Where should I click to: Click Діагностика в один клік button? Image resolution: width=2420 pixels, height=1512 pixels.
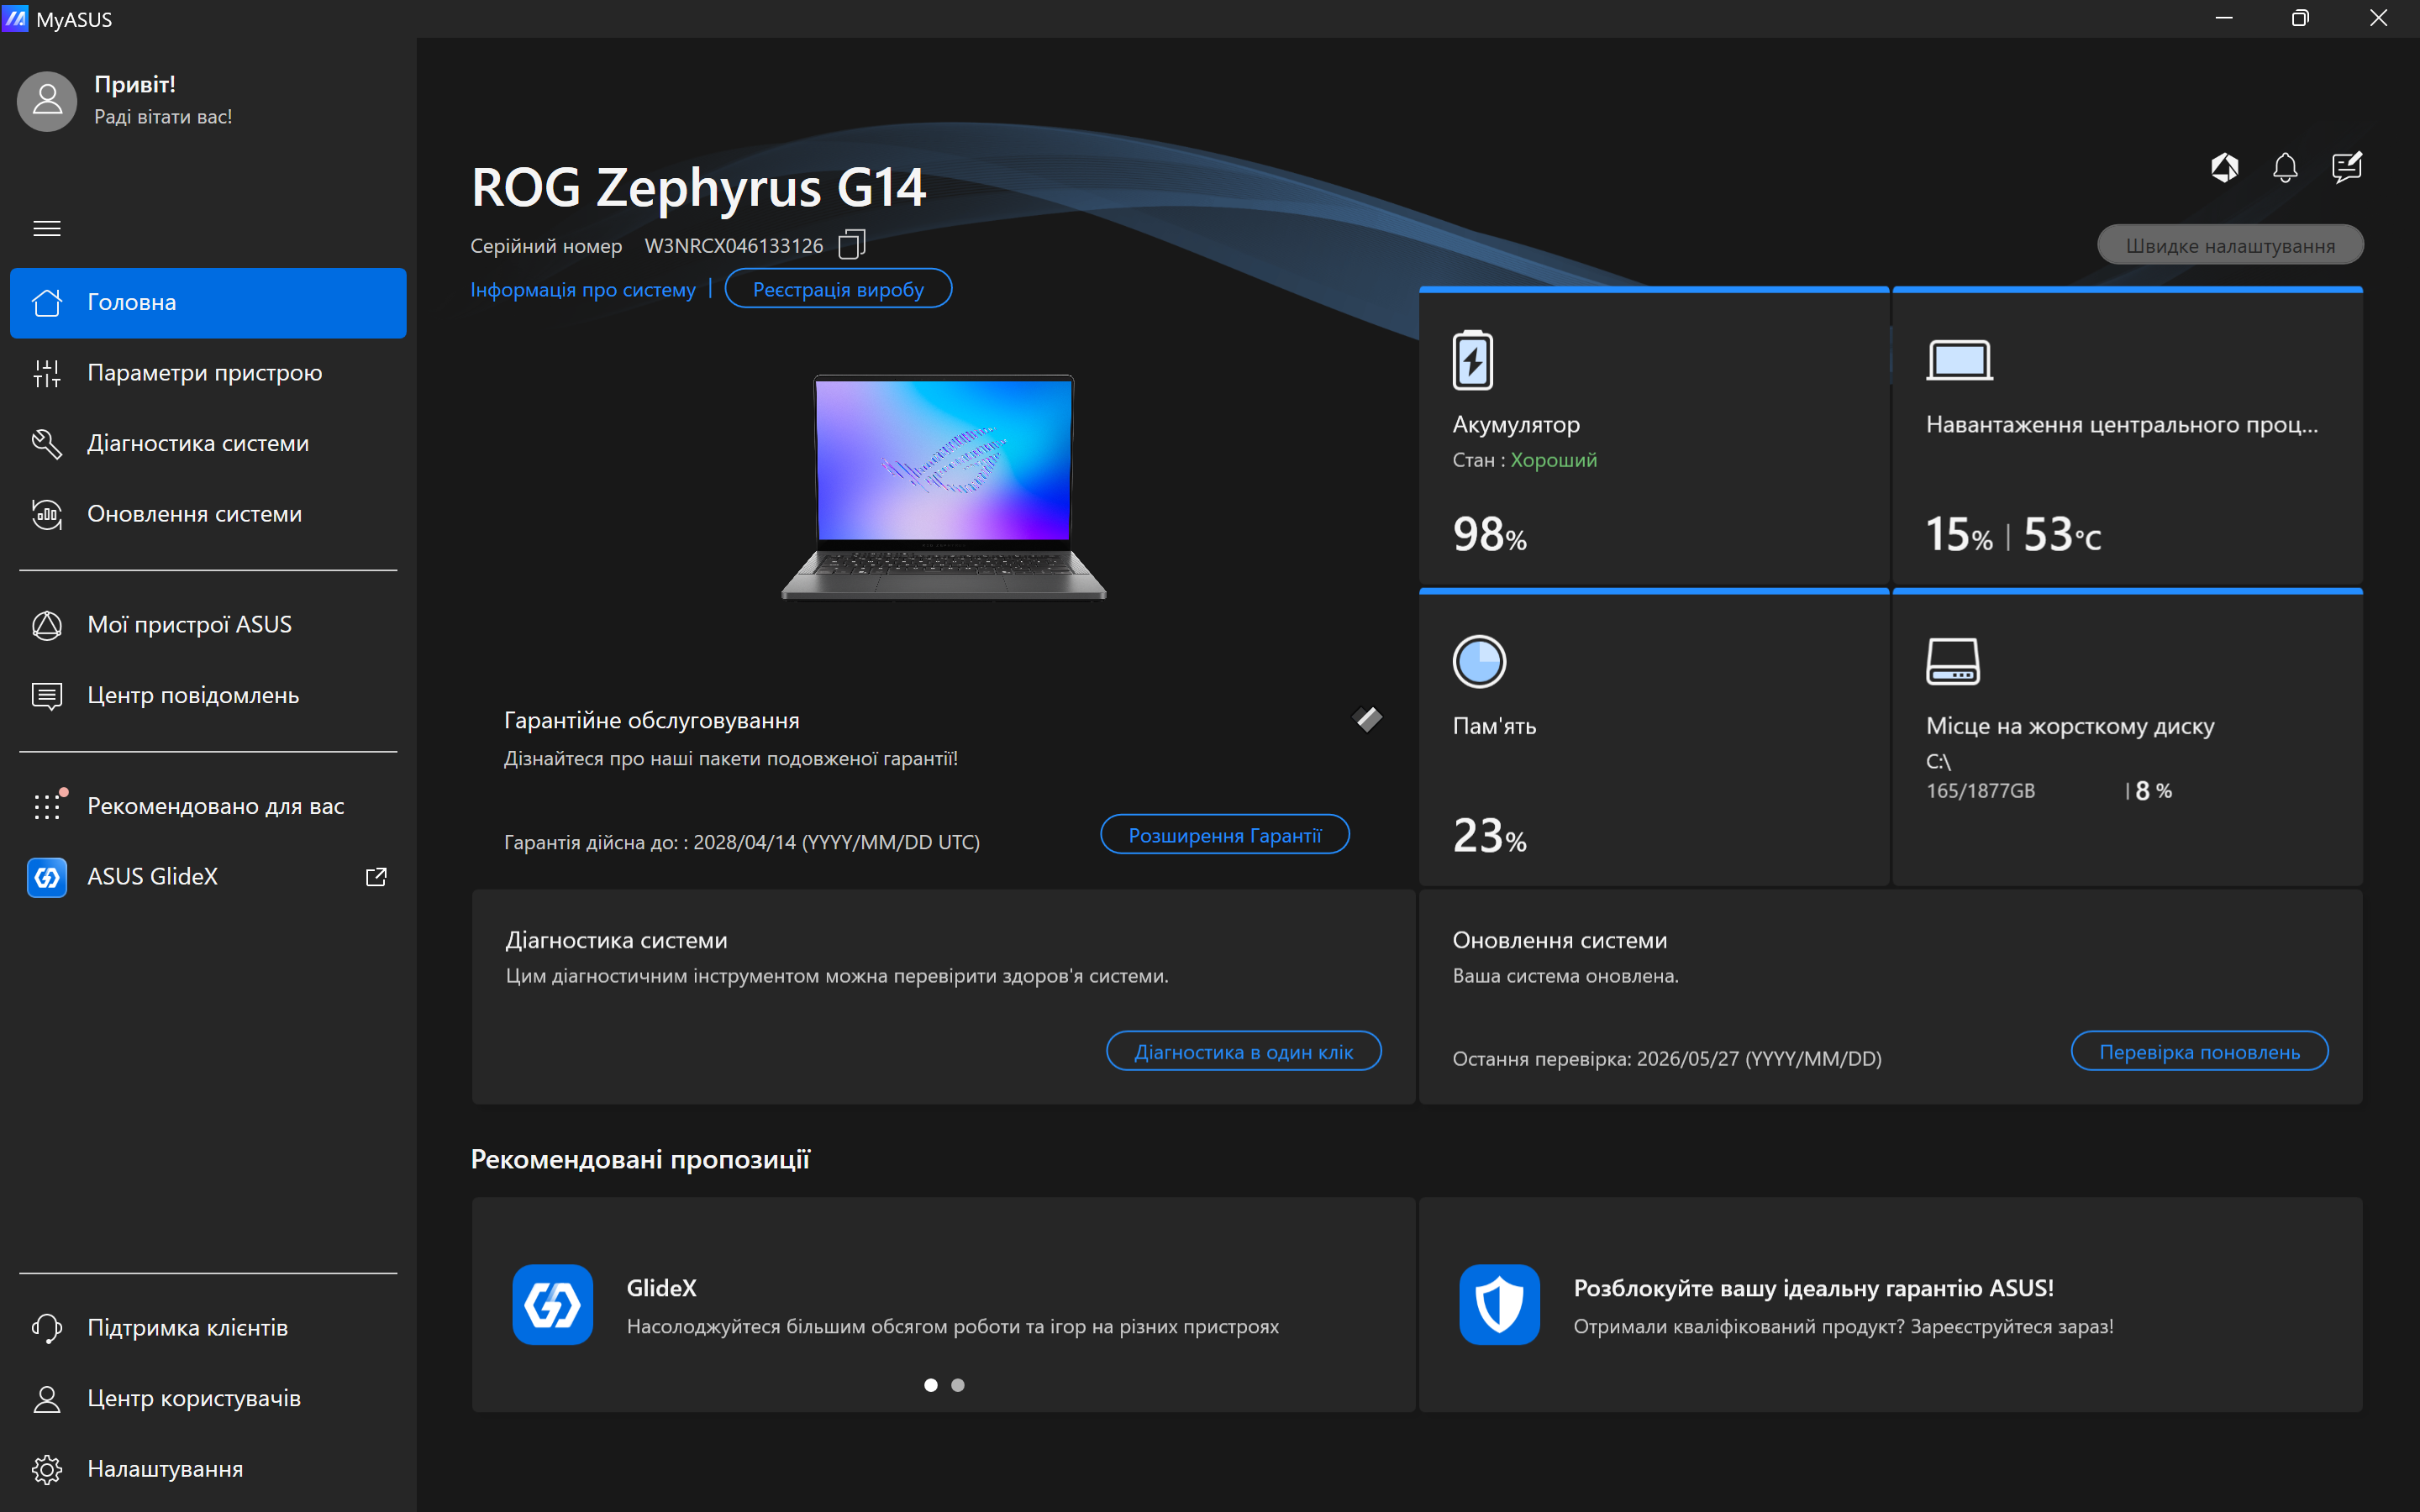point(1243,1052)
